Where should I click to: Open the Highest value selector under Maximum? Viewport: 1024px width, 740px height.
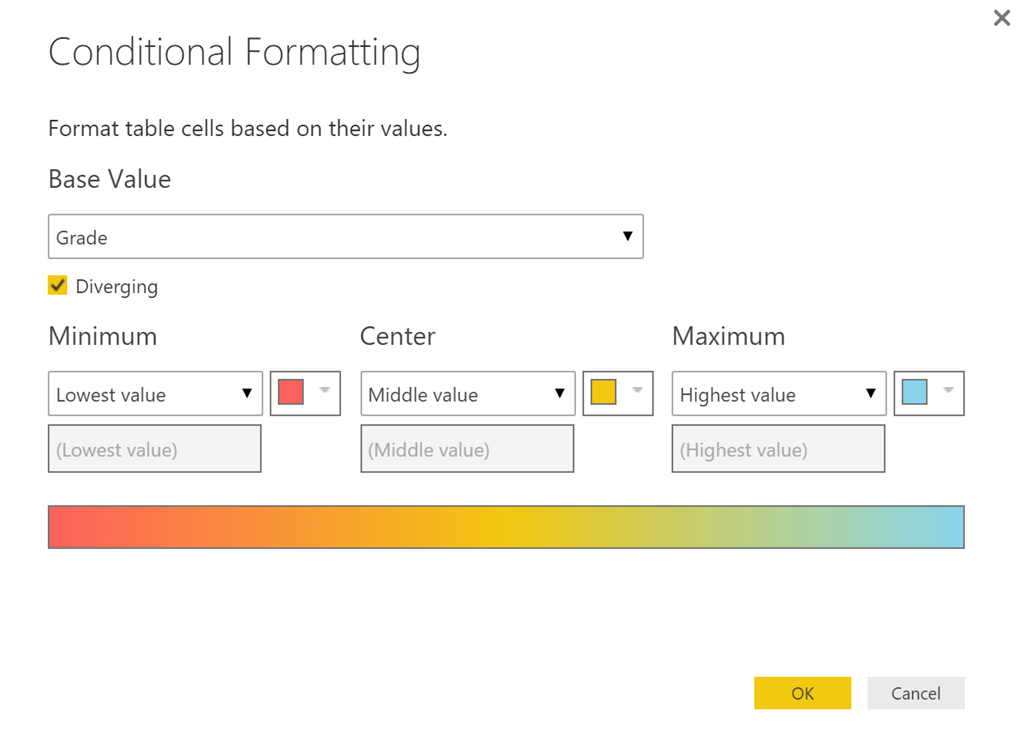(x=778, y=394)
